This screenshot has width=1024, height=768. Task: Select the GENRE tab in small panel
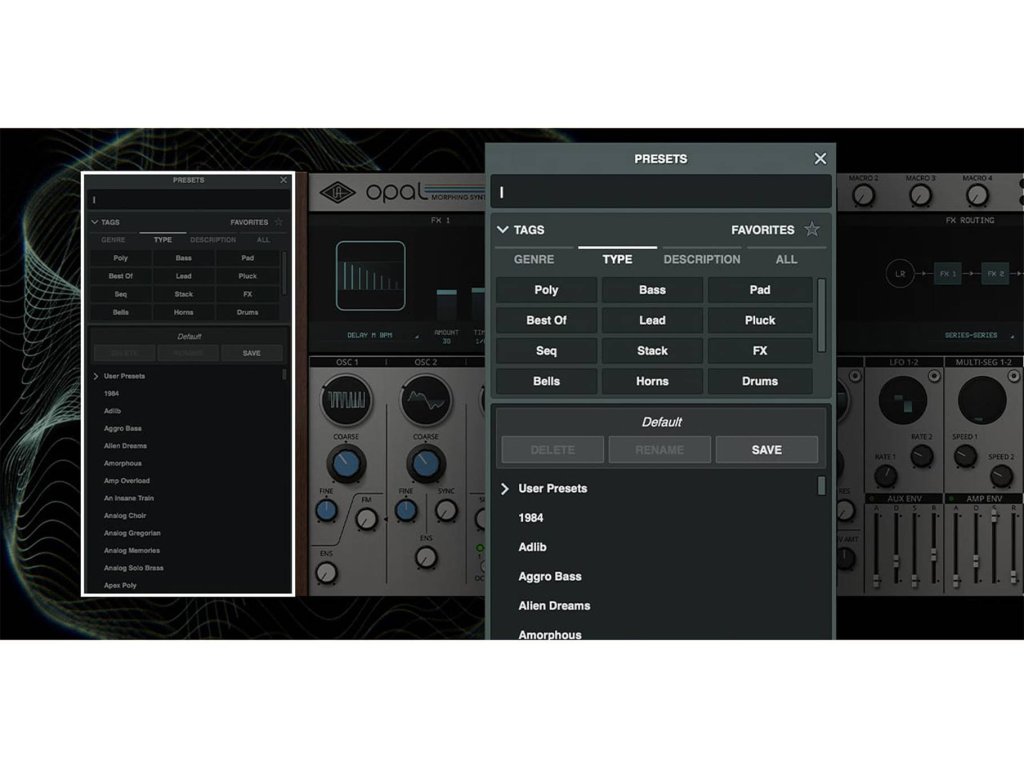[113, 240]
